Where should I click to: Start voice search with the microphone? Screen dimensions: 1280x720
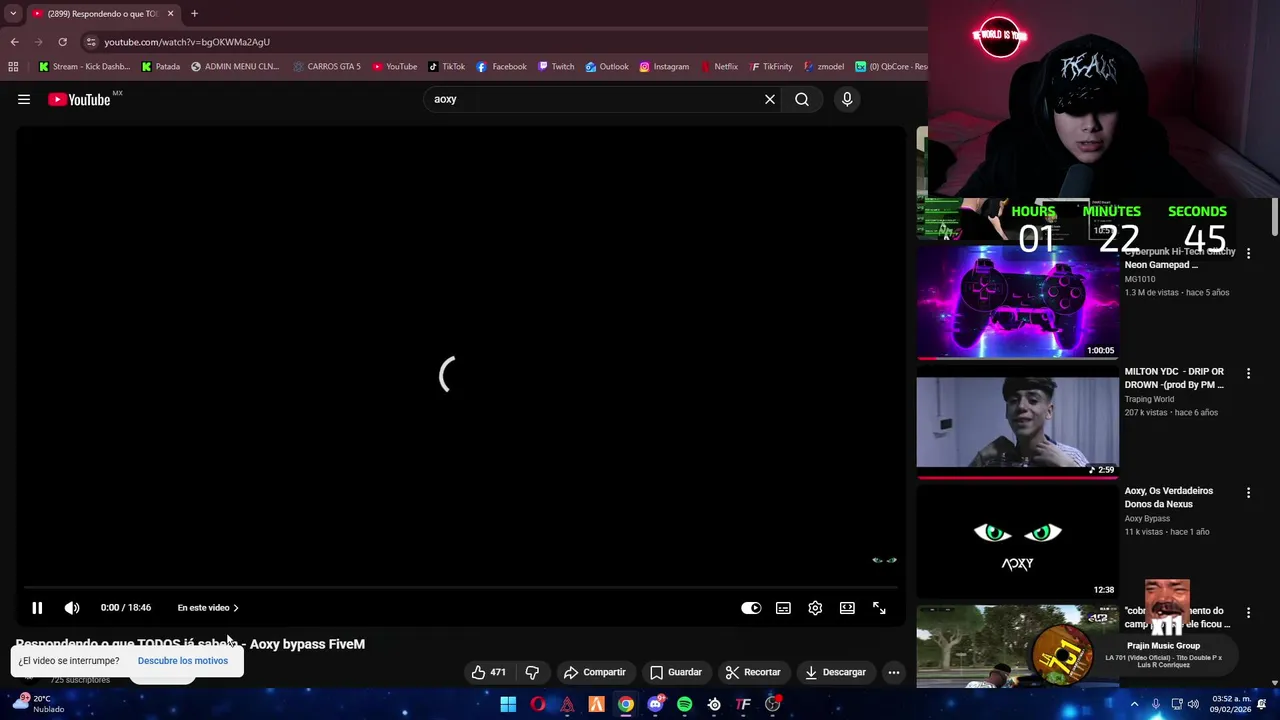(847, 99)
